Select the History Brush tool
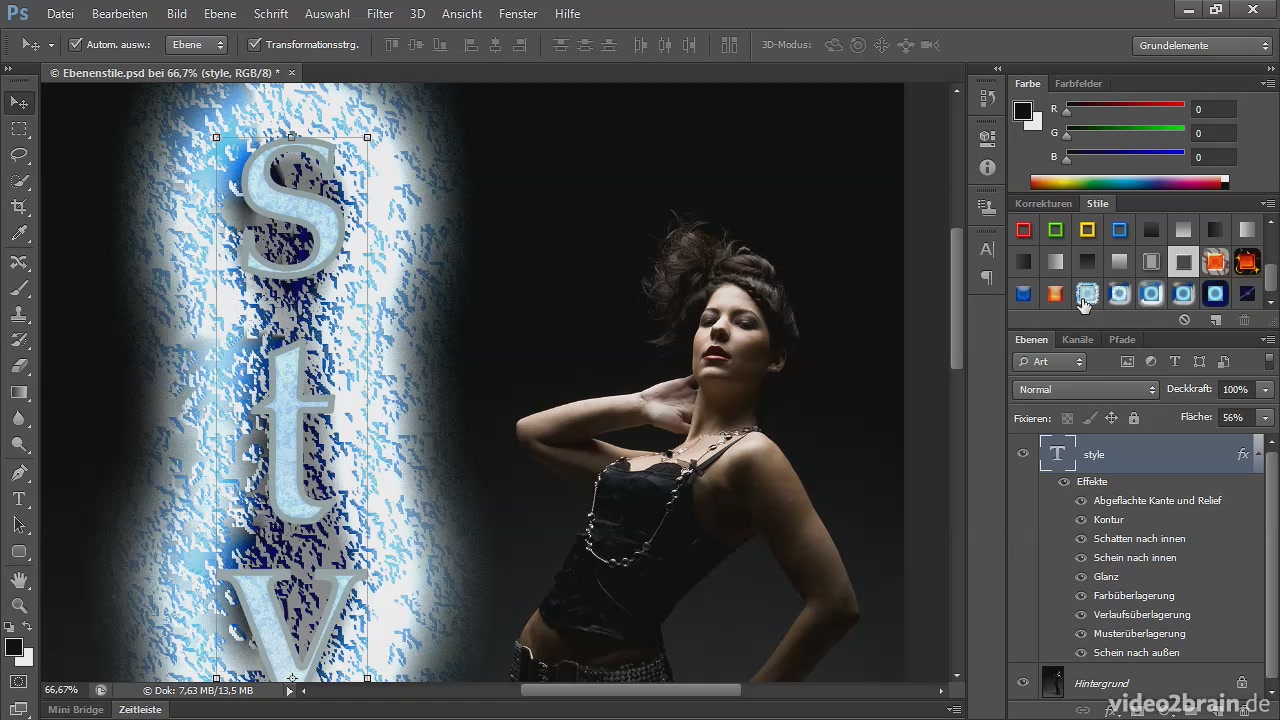The width and height of the screenshot is (1280, 720). (x=19, y=340)
